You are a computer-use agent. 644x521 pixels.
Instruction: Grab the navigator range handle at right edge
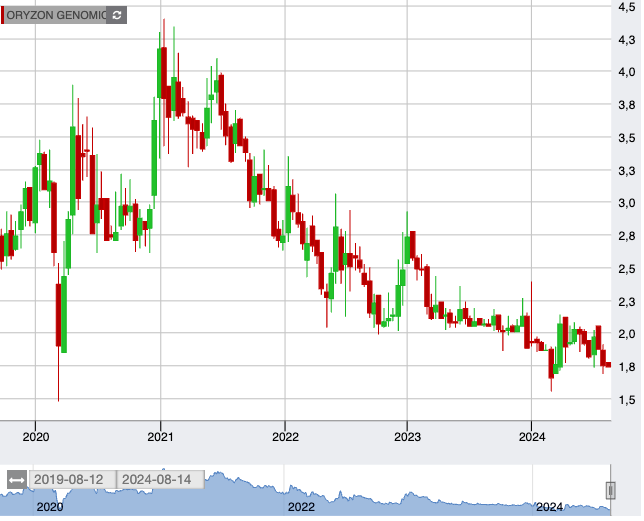pyautogui.click(x=611, y=490)
